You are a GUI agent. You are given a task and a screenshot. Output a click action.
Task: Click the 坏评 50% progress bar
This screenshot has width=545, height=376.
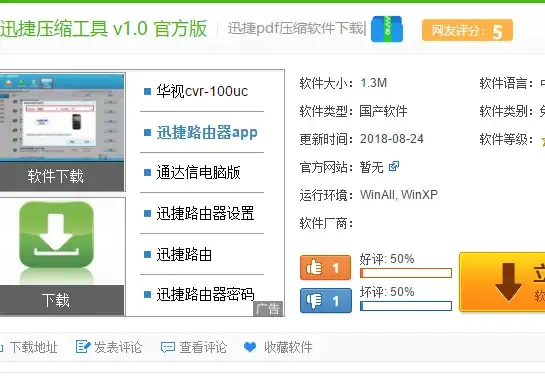click(406, 306)
